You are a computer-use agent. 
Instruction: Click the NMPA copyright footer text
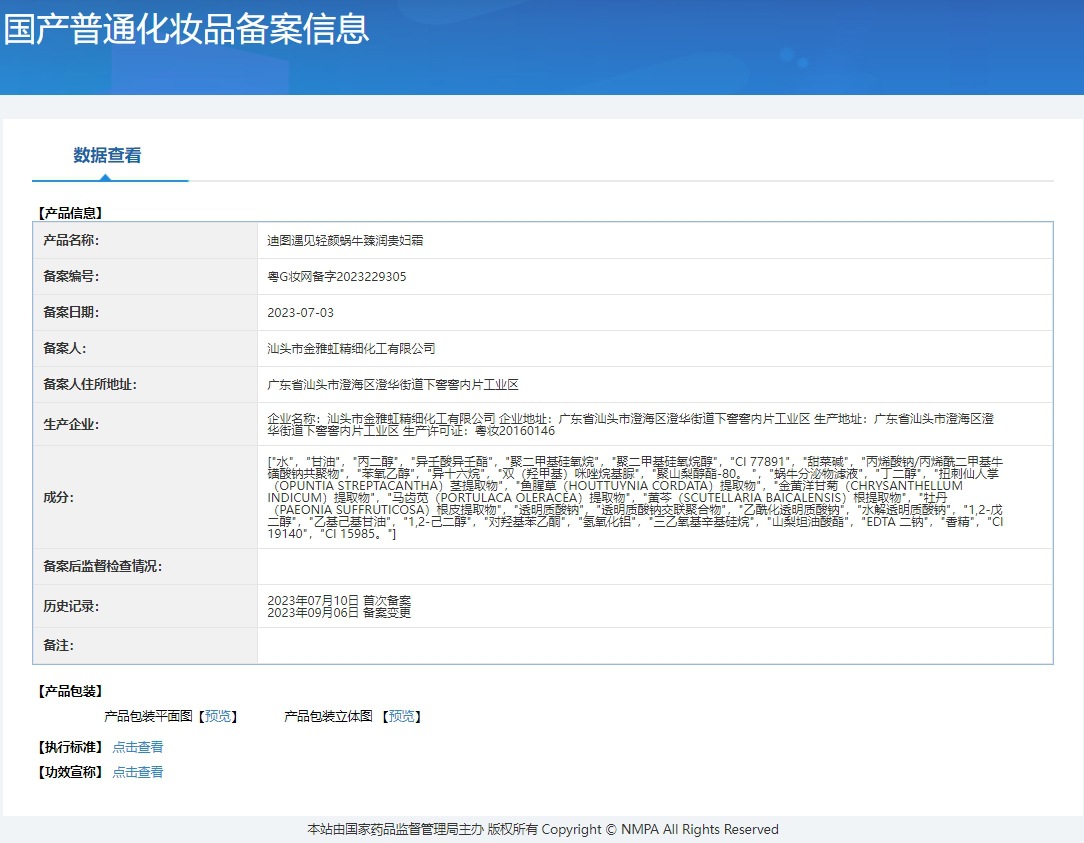pos(542,829)
